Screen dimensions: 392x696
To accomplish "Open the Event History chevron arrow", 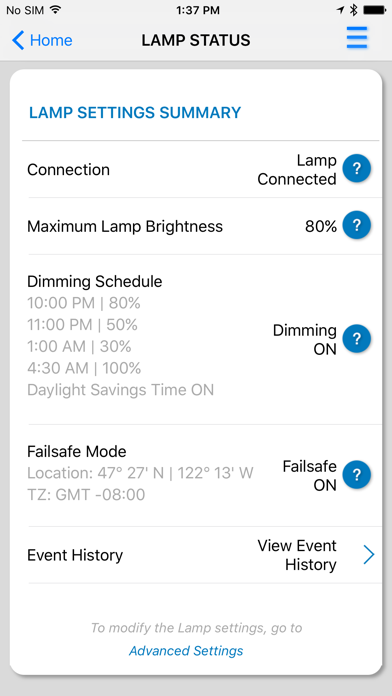I will 368,555.
